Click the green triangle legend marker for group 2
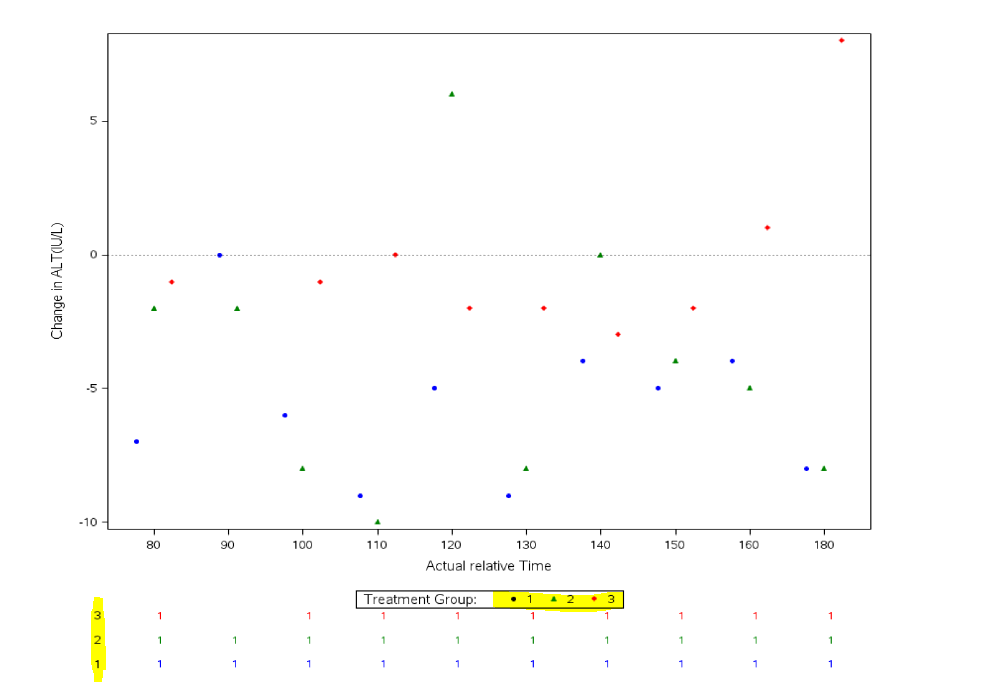This screenshot has height=691, width=981. tap(553, 599)
